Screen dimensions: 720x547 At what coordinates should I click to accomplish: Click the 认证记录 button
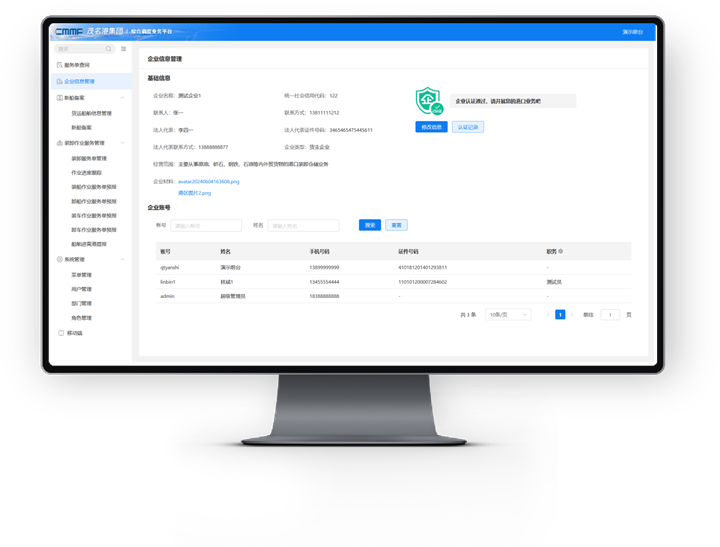point(468,127)
